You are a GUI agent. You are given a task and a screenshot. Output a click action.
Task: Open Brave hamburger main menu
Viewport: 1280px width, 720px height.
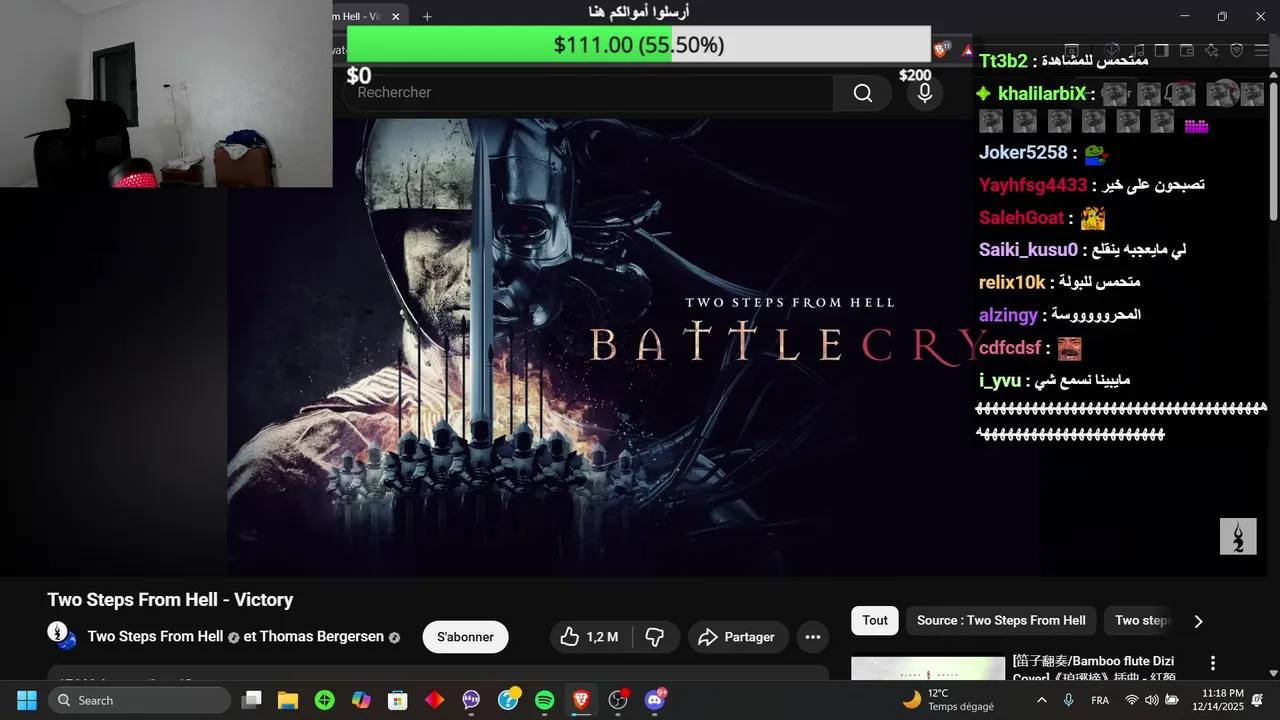[1262, 50]
